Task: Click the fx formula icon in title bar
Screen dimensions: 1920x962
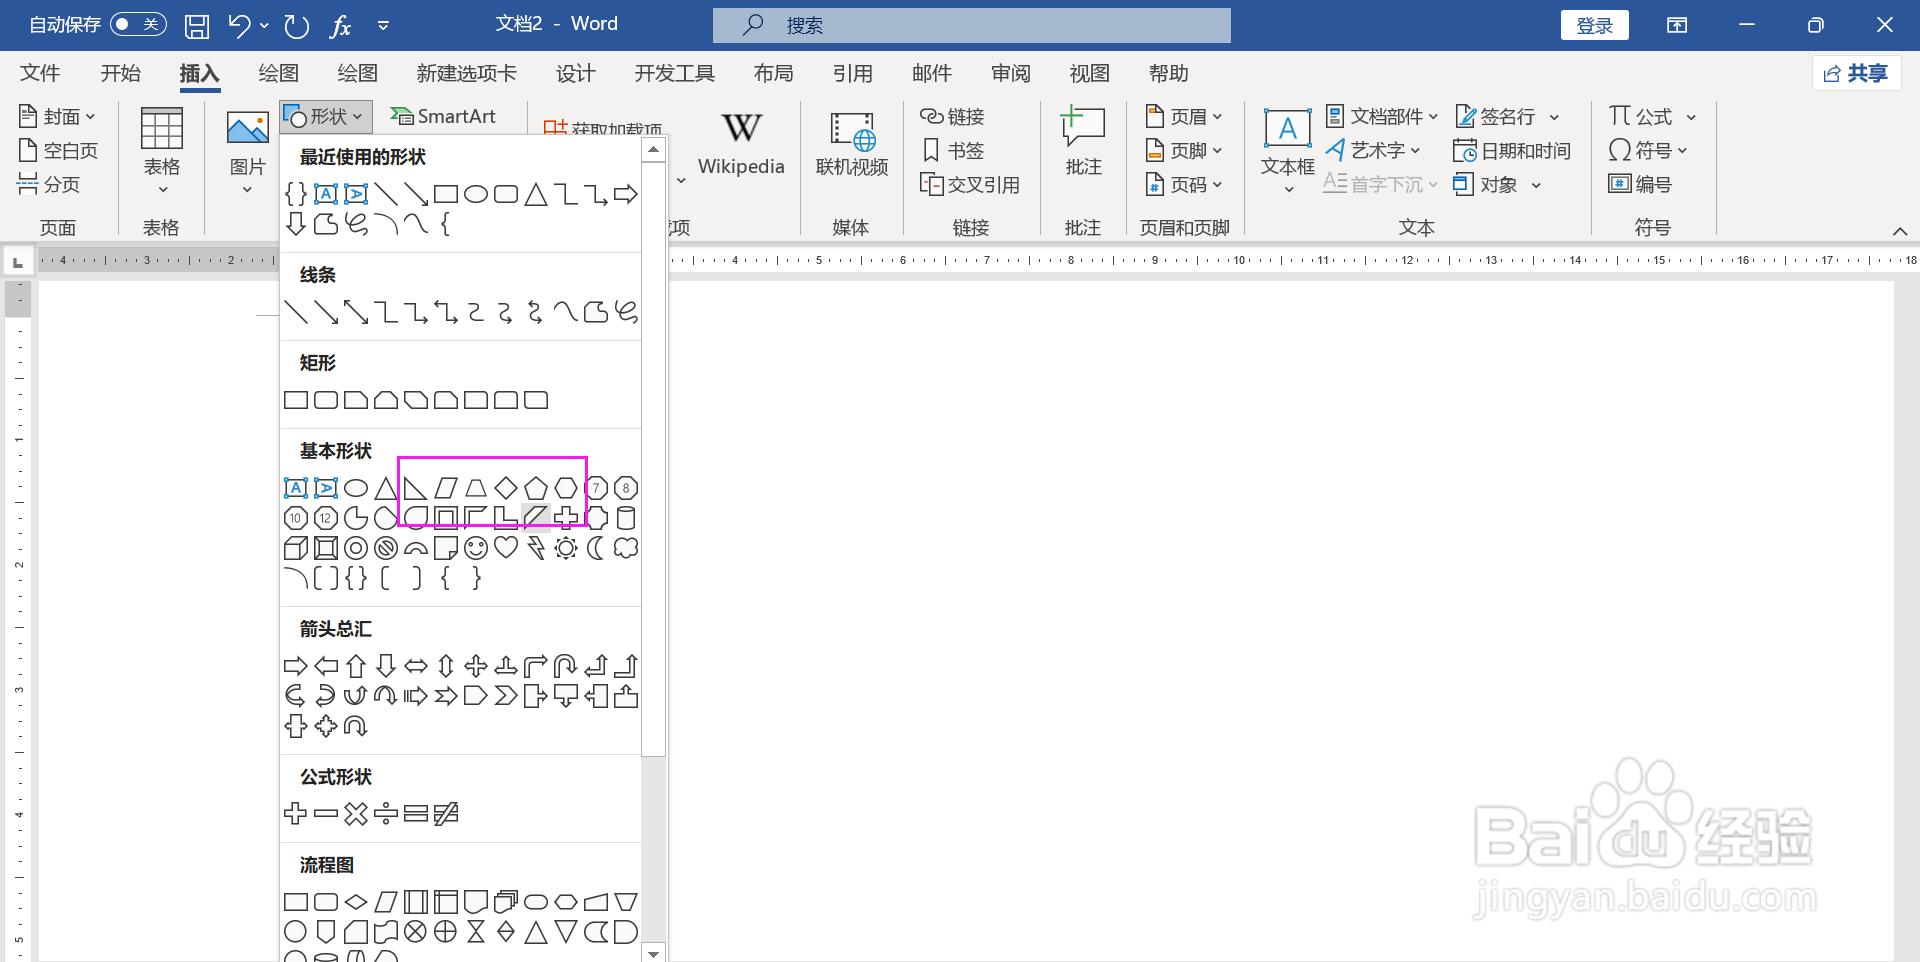Action: coord(341,26)
